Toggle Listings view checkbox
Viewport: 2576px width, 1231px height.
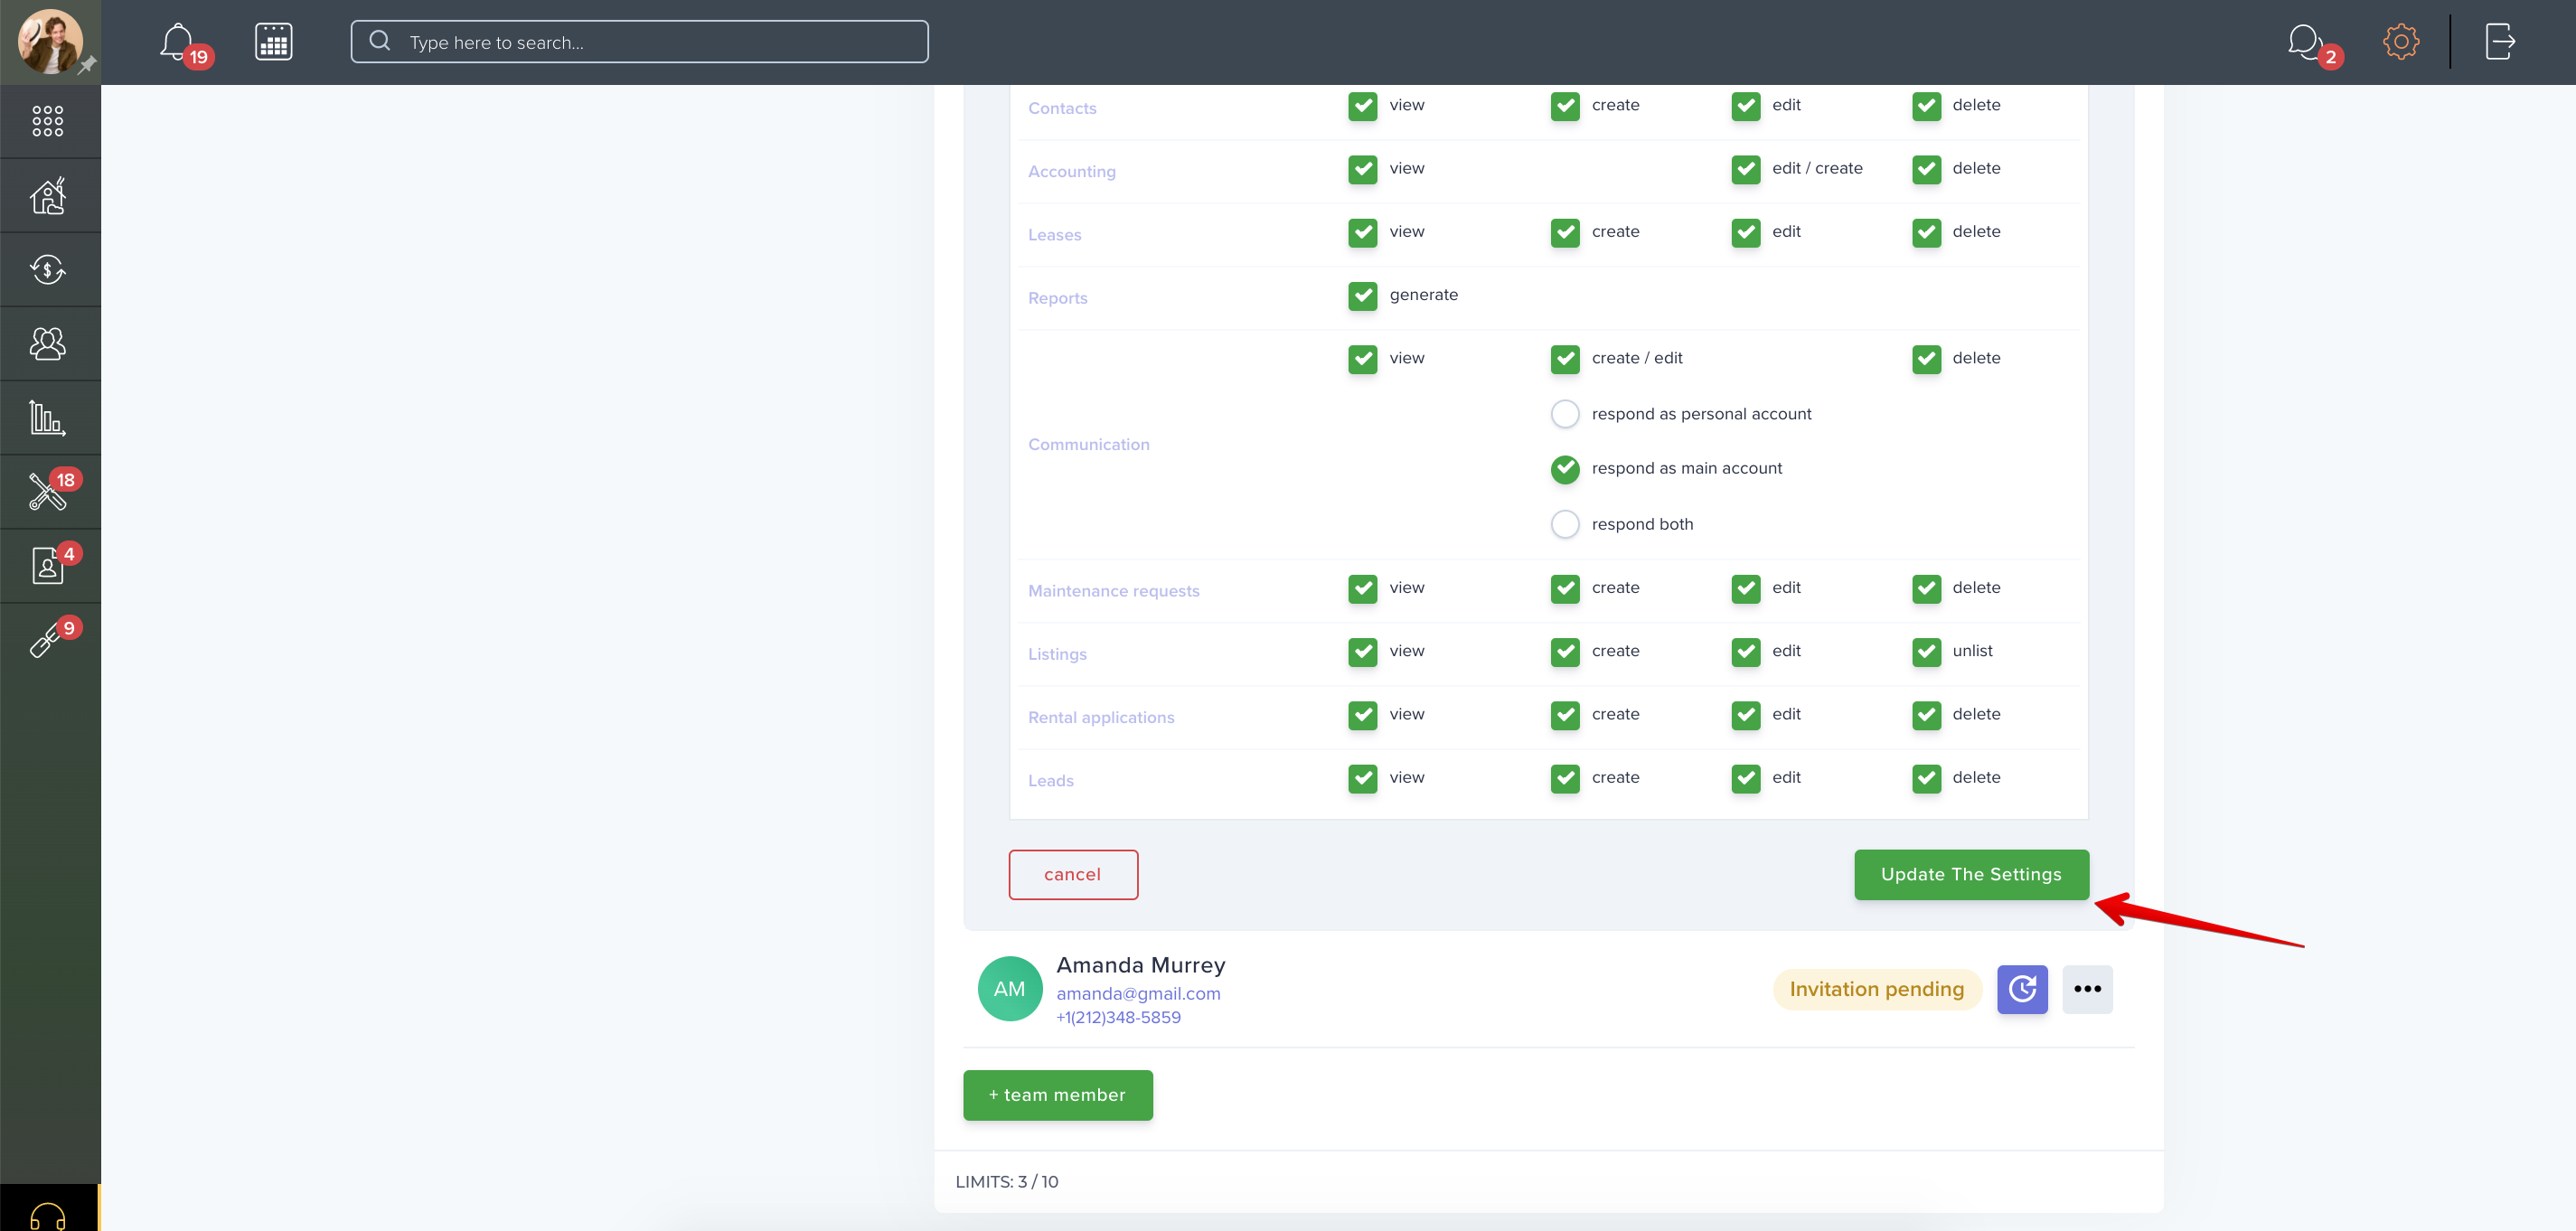click(x=1362, y=652)
